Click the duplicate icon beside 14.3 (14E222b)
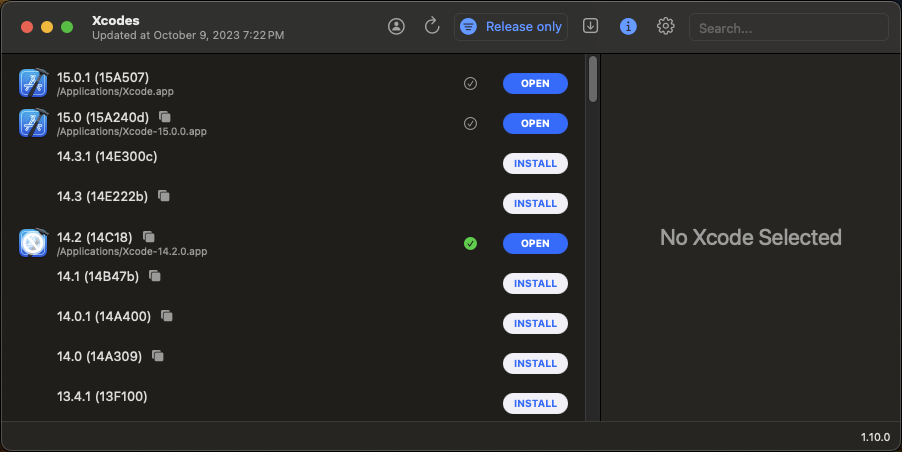Viewport: 902px width, 452px height. point(164,196)
